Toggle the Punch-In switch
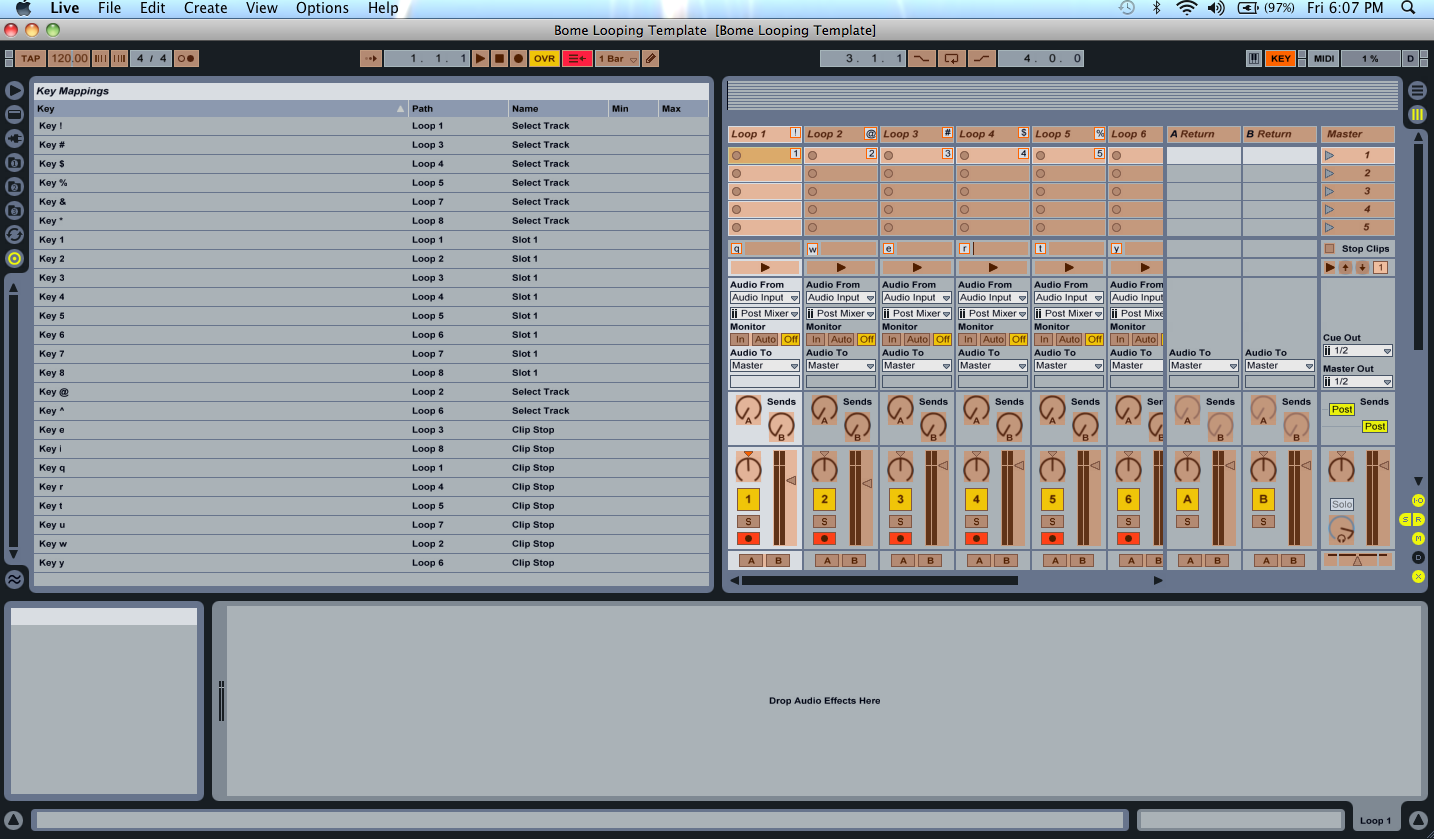This screenshot has width=1434, height=839. point(921,59)
